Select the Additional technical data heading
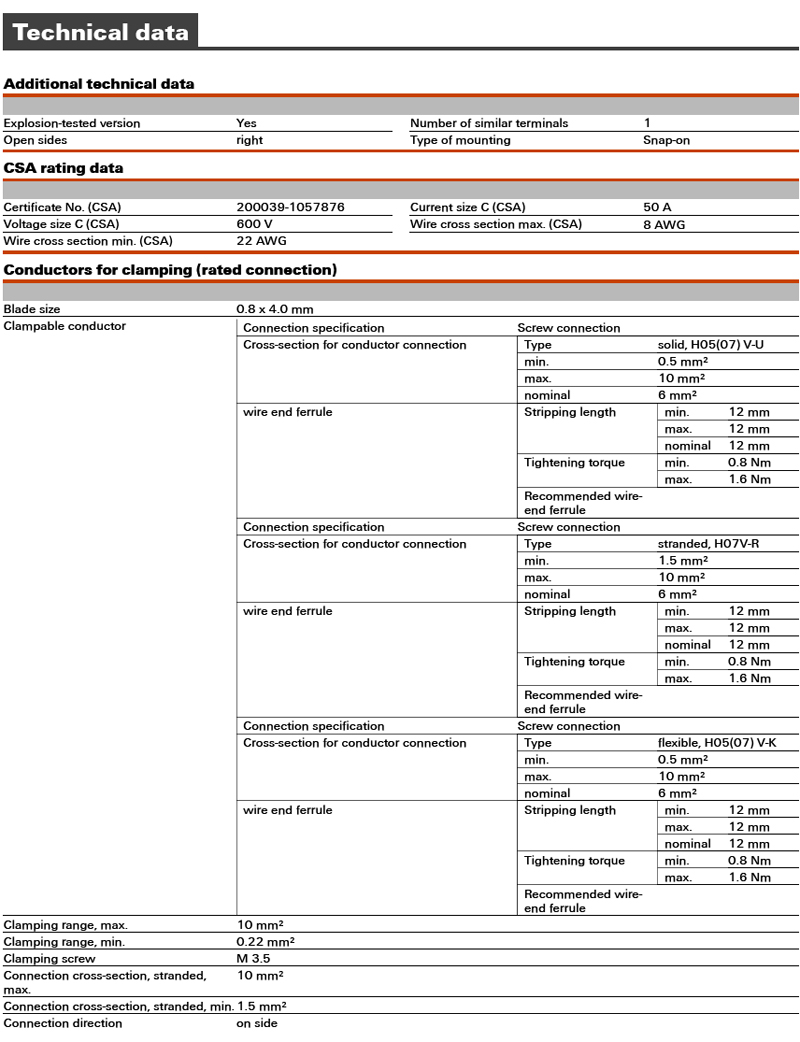This screenshot has width=800, height=1042. click(x=99, y=84)
